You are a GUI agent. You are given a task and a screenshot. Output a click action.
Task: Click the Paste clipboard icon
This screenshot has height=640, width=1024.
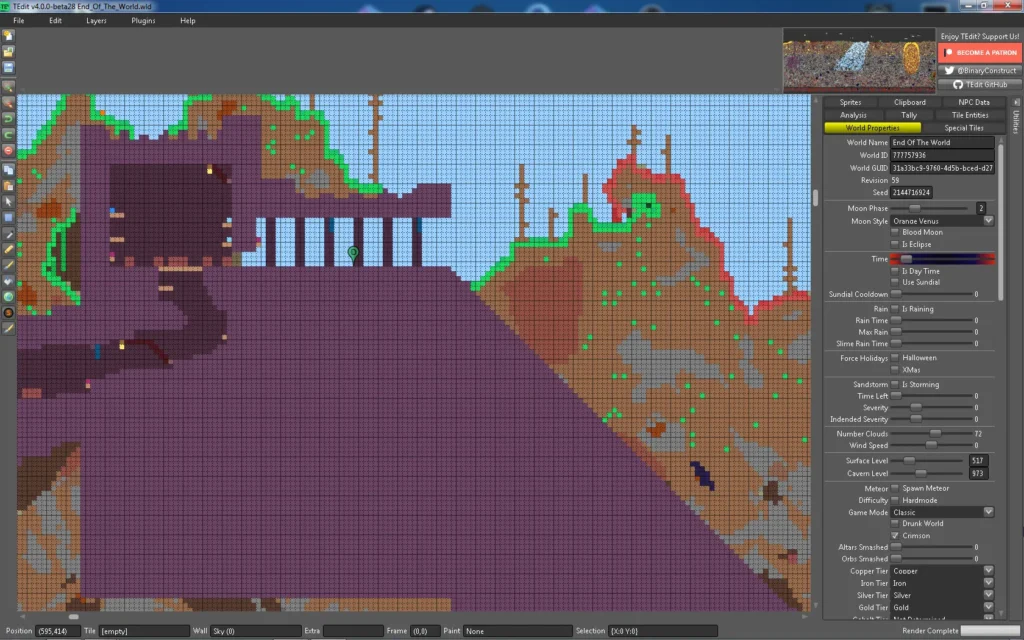pyautogui.click(x=8, y=185)
